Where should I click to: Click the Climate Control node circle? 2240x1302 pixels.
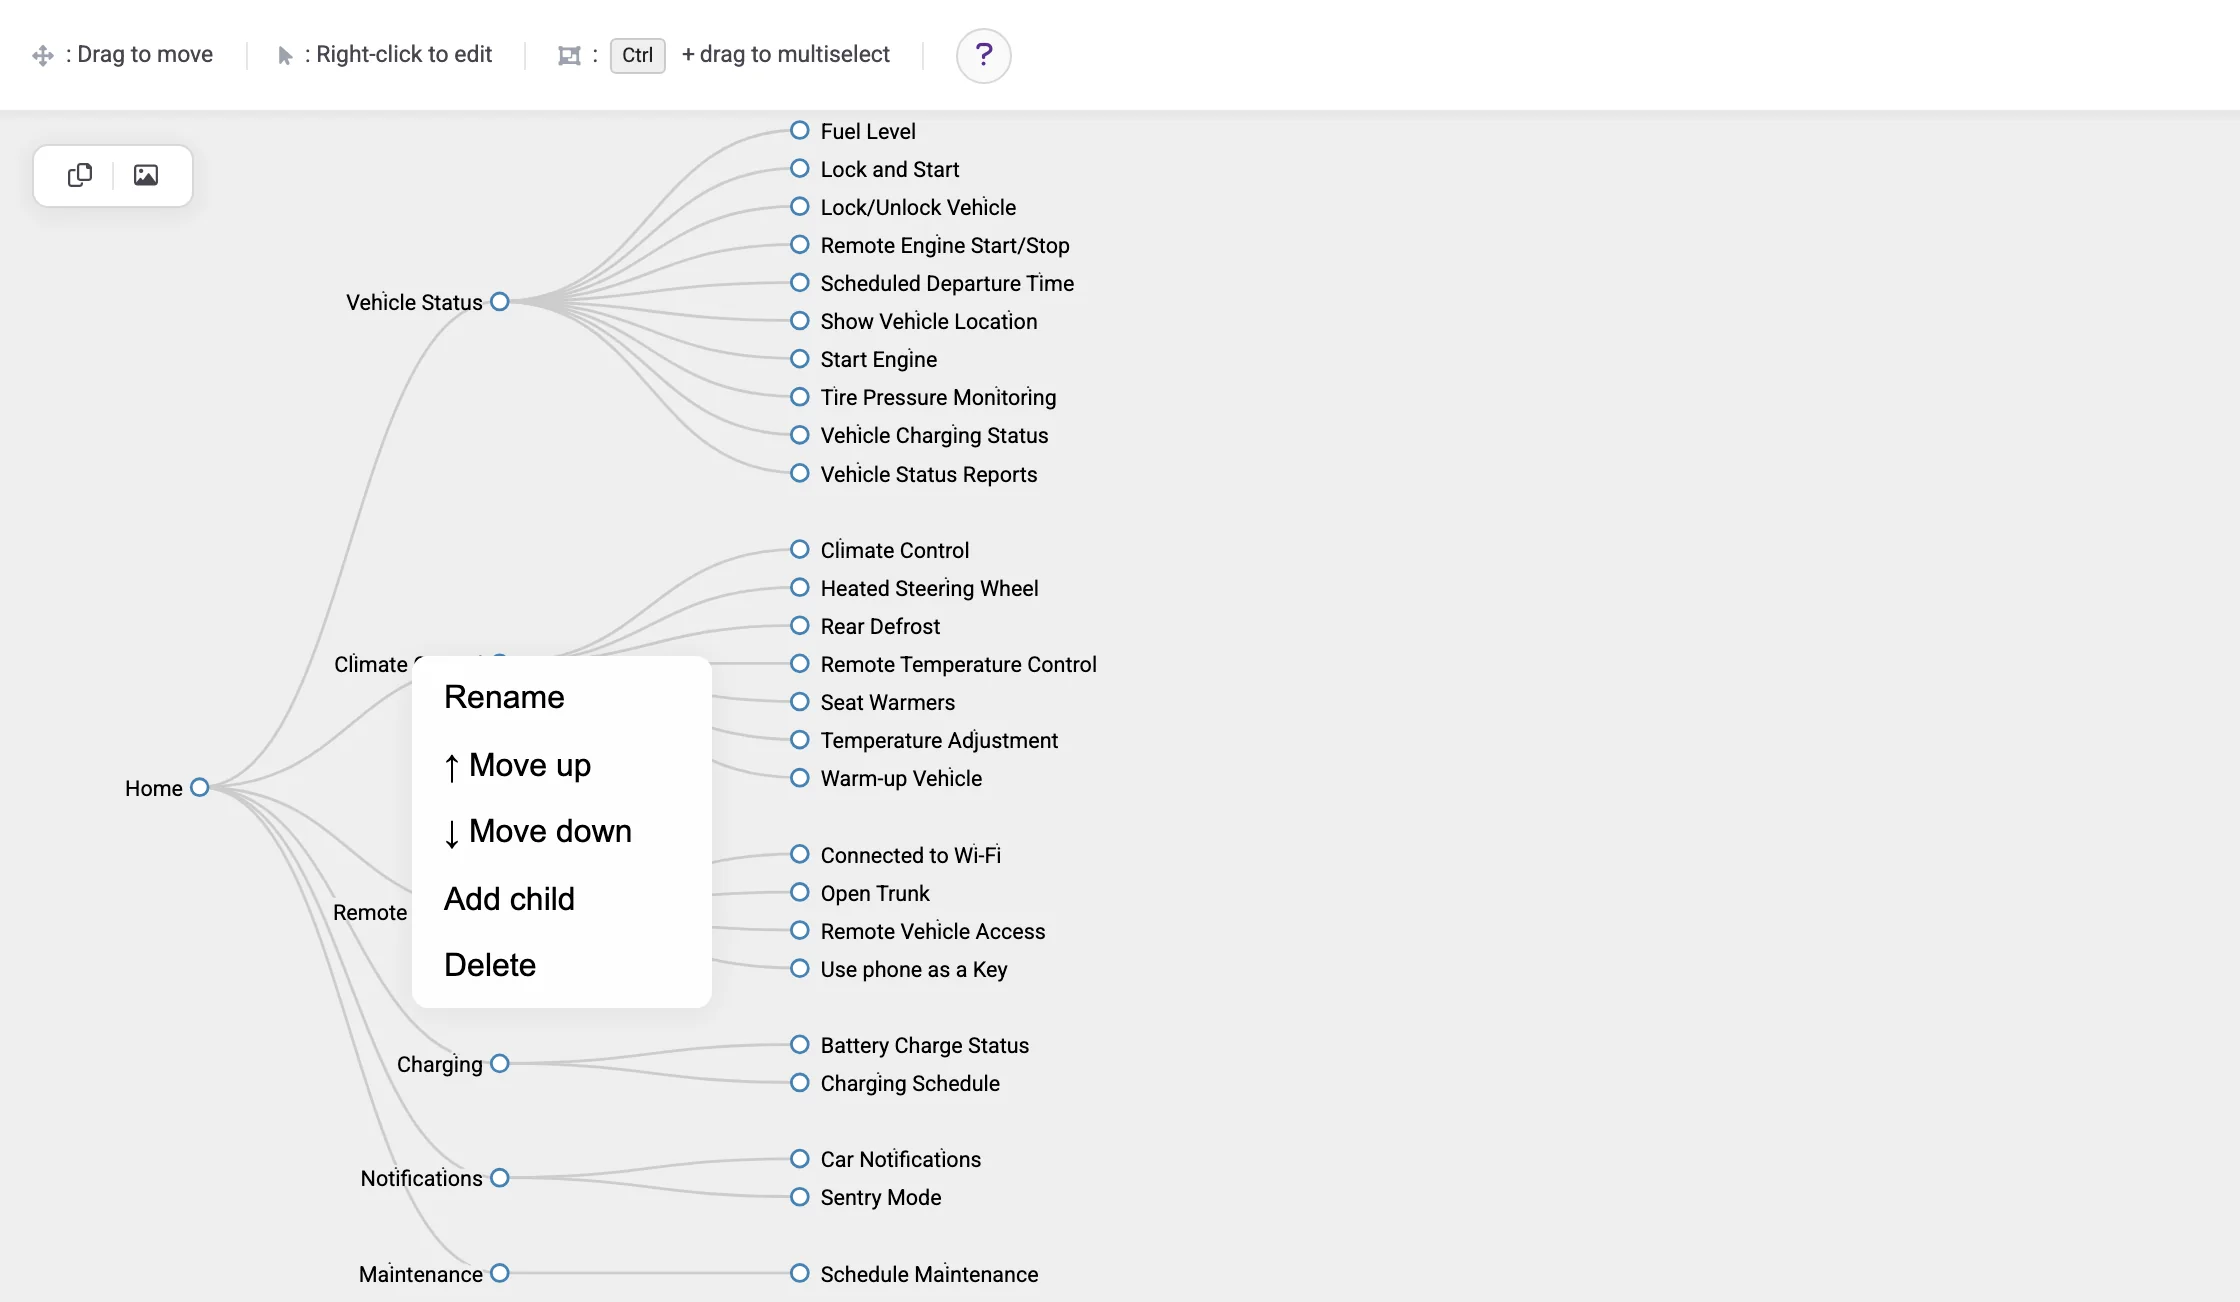point(800,549)
